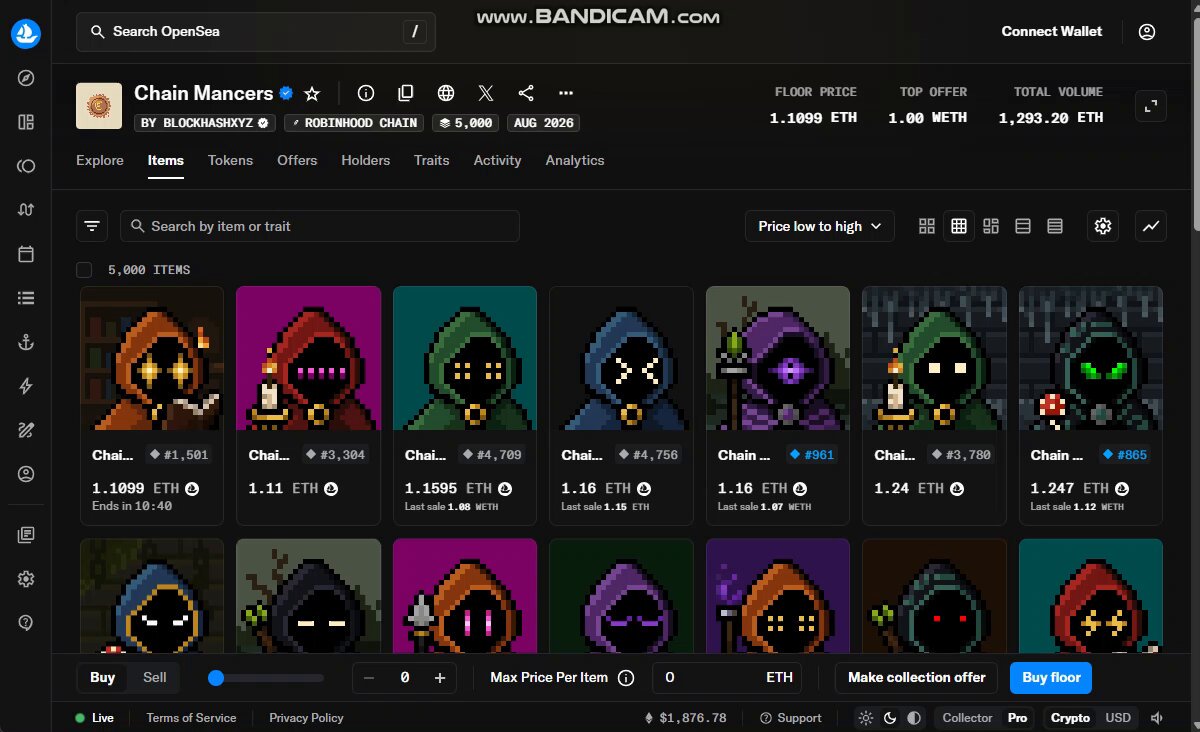Screen dimensions: 1200x732
Task: Open the filter panel icon beside search
Action: [92, 226]
